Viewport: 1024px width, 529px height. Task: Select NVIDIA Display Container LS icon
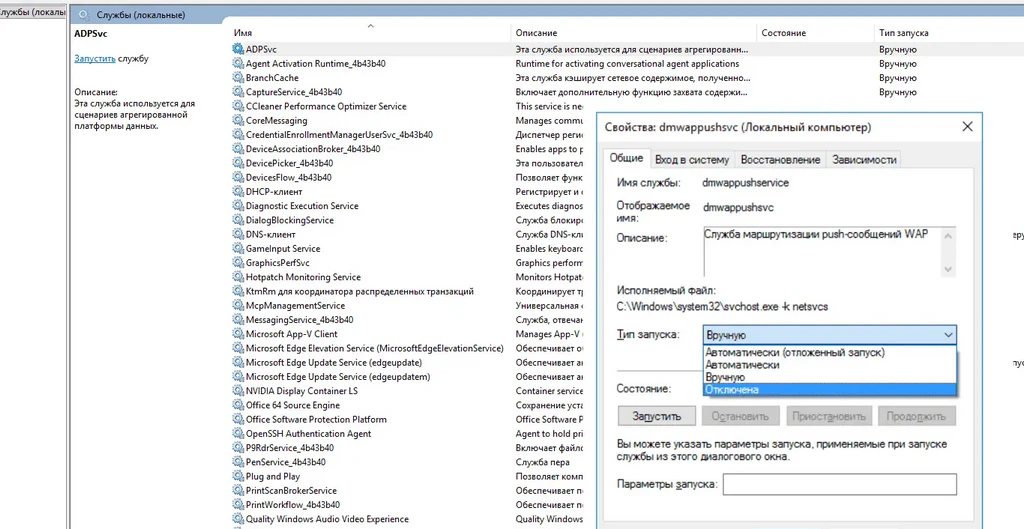coord(238,391)
